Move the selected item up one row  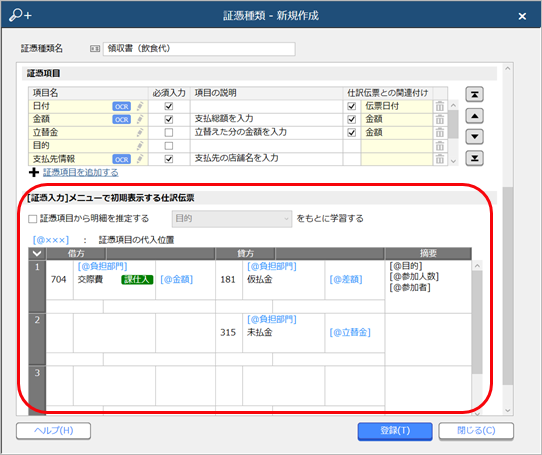[x=474, y=116]
